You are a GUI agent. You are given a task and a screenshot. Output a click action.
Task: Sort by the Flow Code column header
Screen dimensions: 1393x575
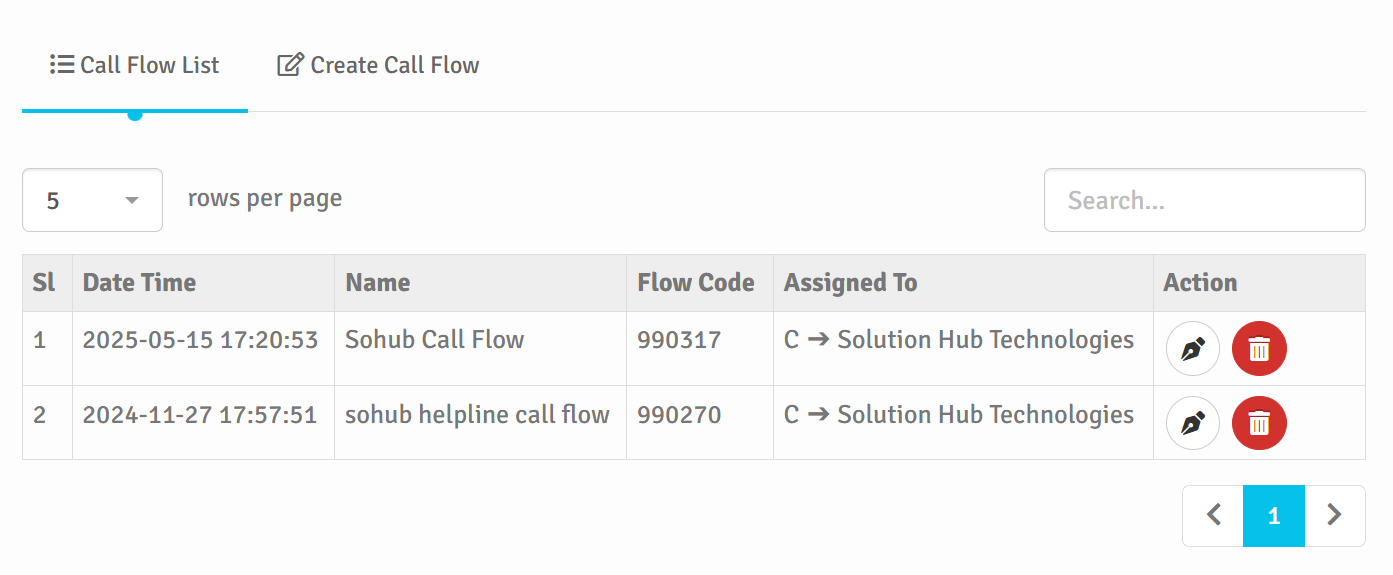(x=696, y=283)
